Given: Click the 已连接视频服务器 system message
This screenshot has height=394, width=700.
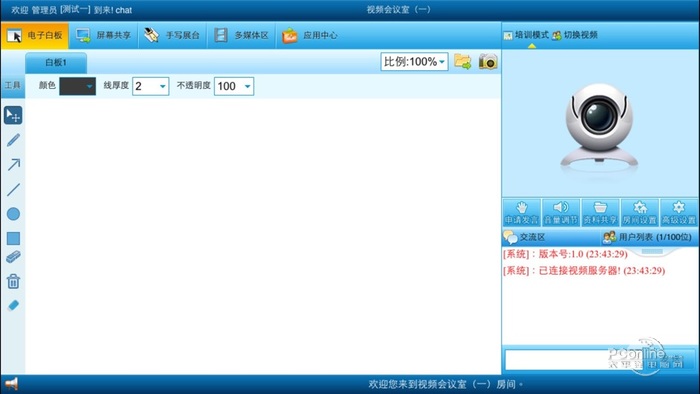Looking at the screenshot, I should pyautogui.click(x=584, y=270).
